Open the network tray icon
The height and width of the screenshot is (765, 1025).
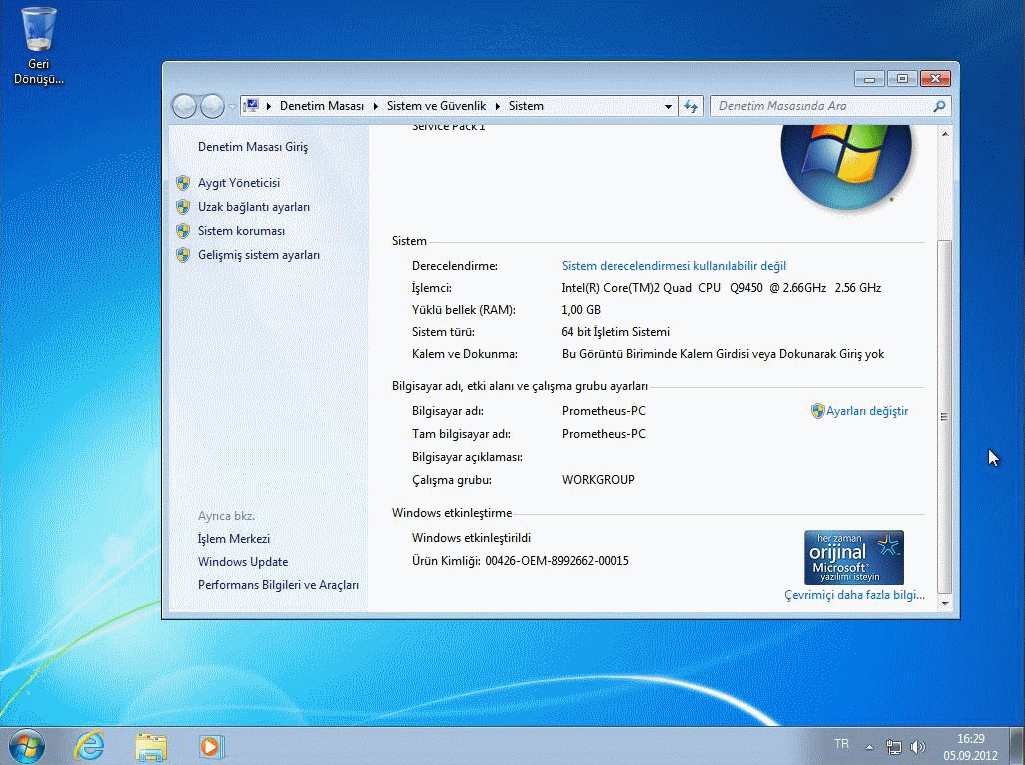pos(894,747)
